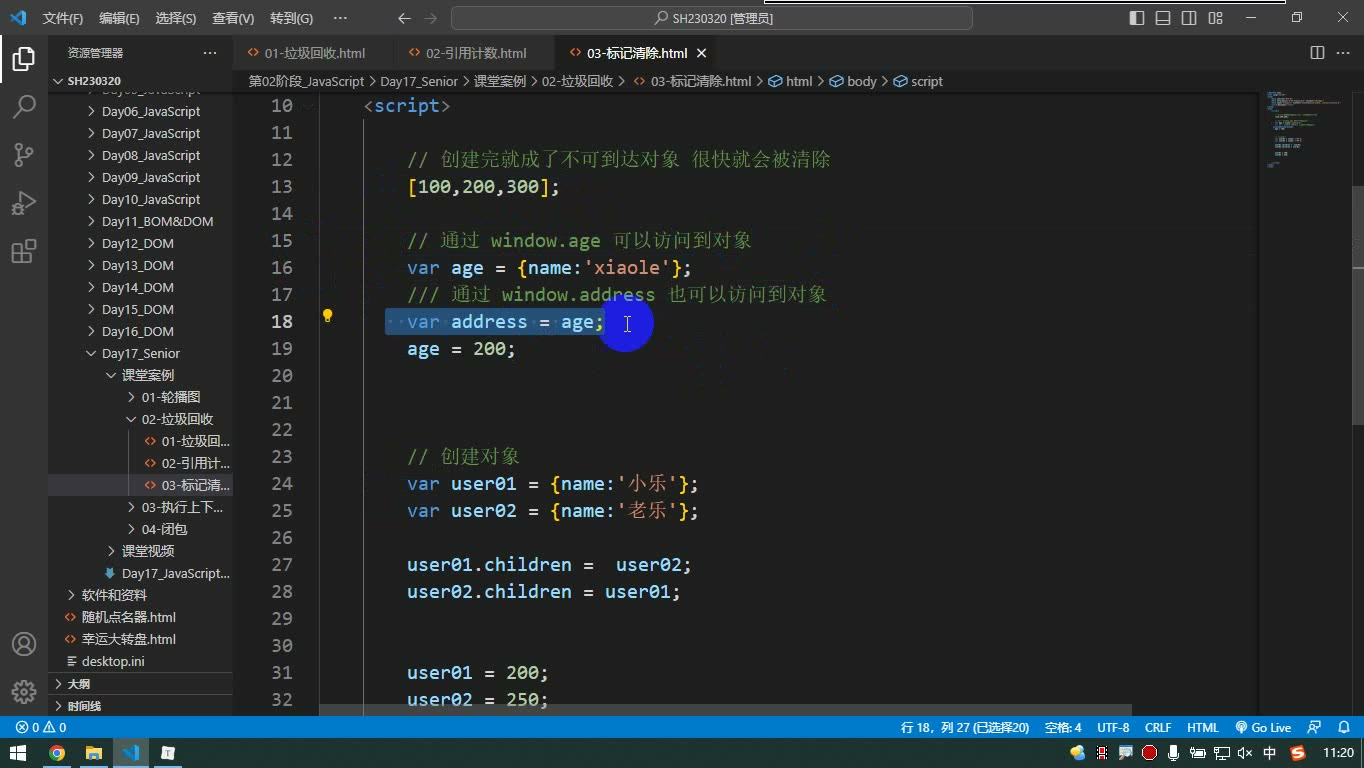Viewport: 1364px width, 768px height.
Task: Open Run and Debug view
Action: tap(24, 202)
